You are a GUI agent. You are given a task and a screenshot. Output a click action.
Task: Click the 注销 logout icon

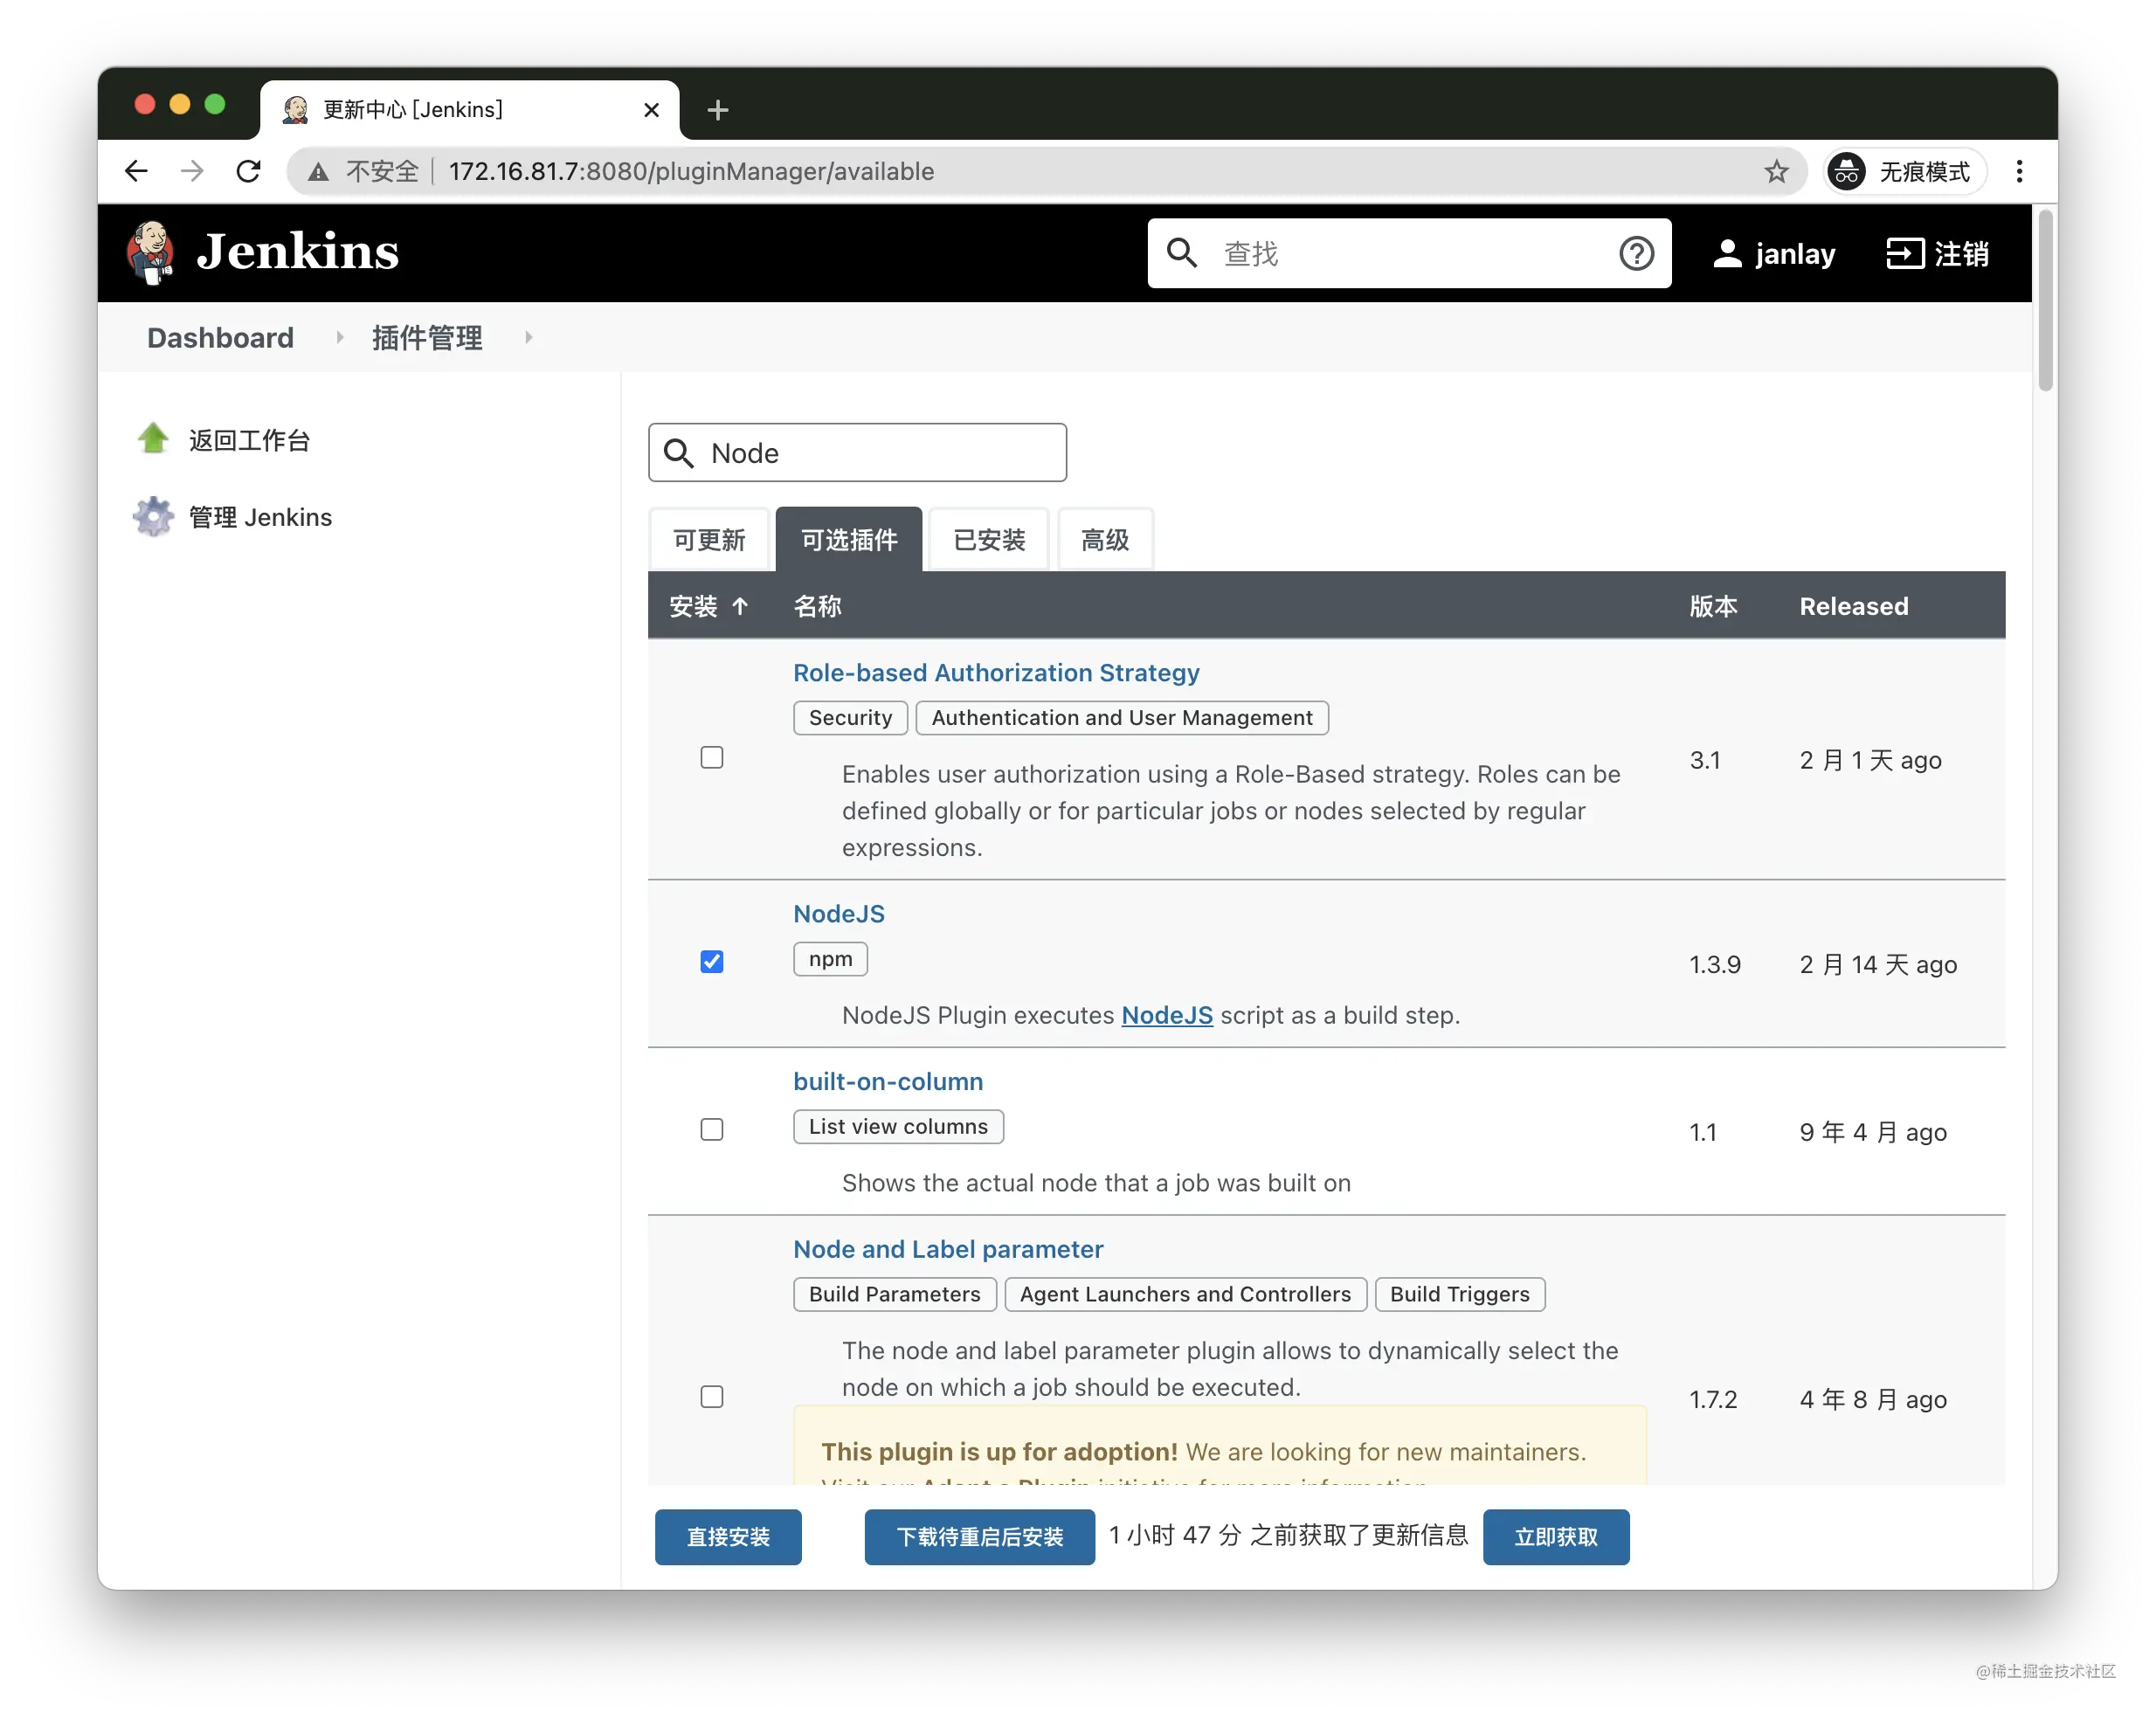point(1904,254)
